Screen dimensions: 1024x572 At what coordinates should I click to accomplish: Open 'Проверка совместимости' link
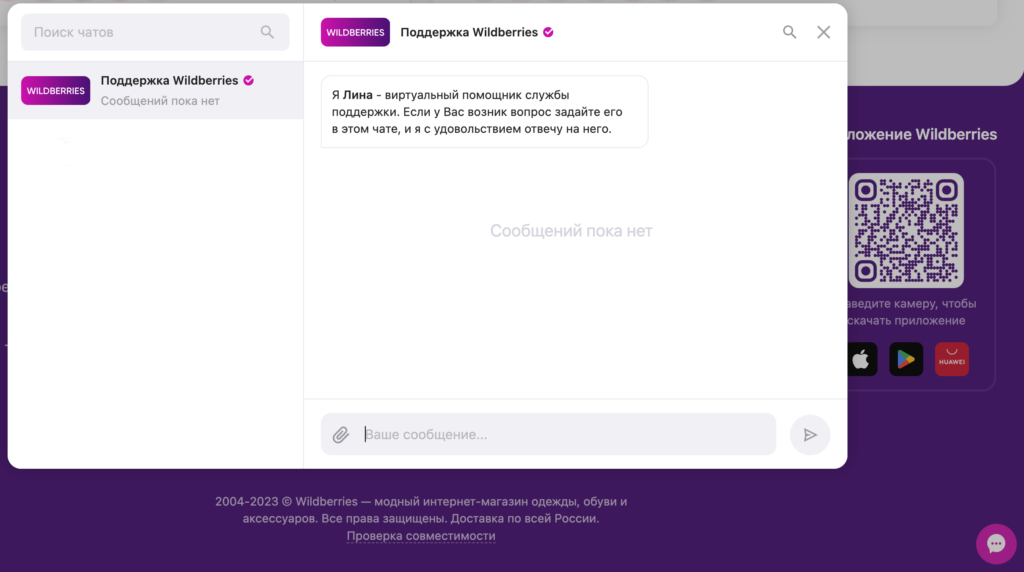[x=421, y=536]
